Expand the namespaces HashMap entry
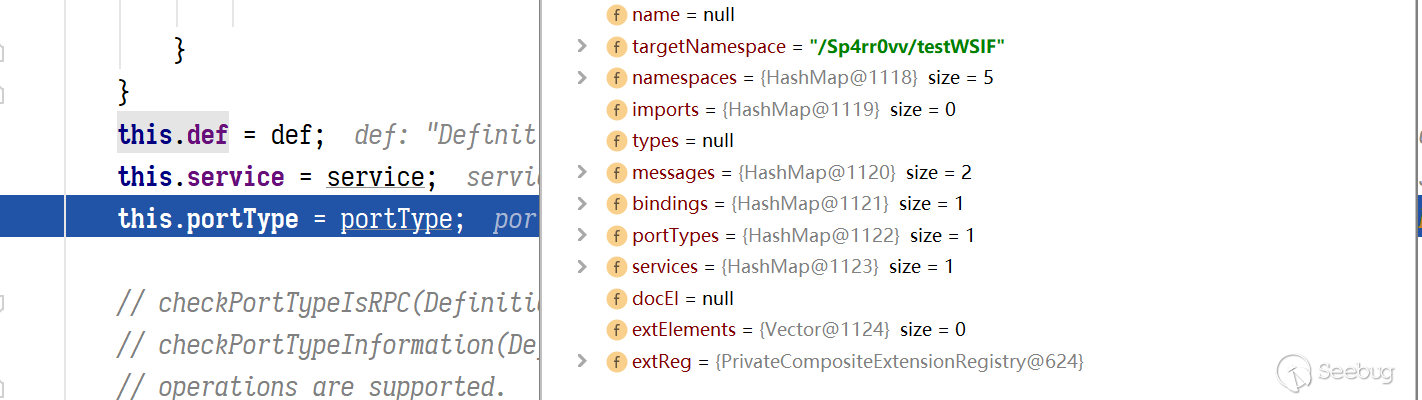1422x400 pixels. 582,78
